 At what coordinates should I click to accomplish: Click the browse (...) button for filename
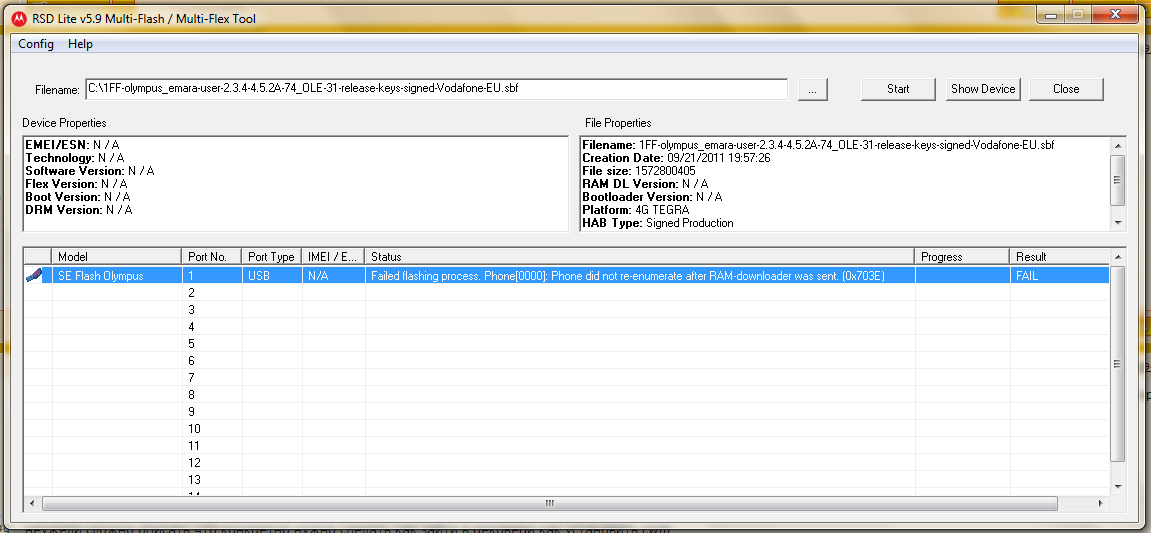pyautogui.click(x=812, y=90)
